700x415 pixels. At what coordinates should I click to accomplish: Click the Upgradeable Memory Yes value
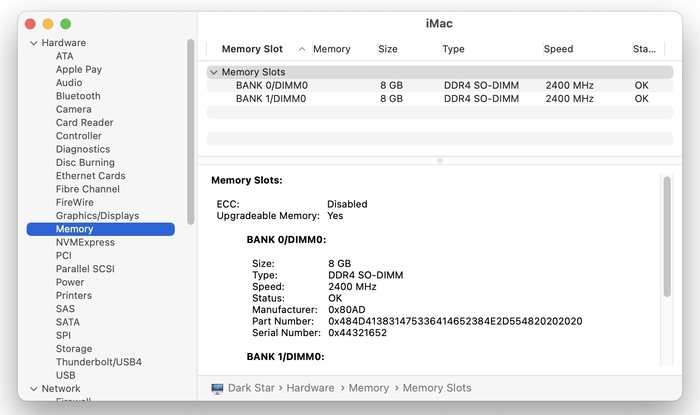(335, 216)
